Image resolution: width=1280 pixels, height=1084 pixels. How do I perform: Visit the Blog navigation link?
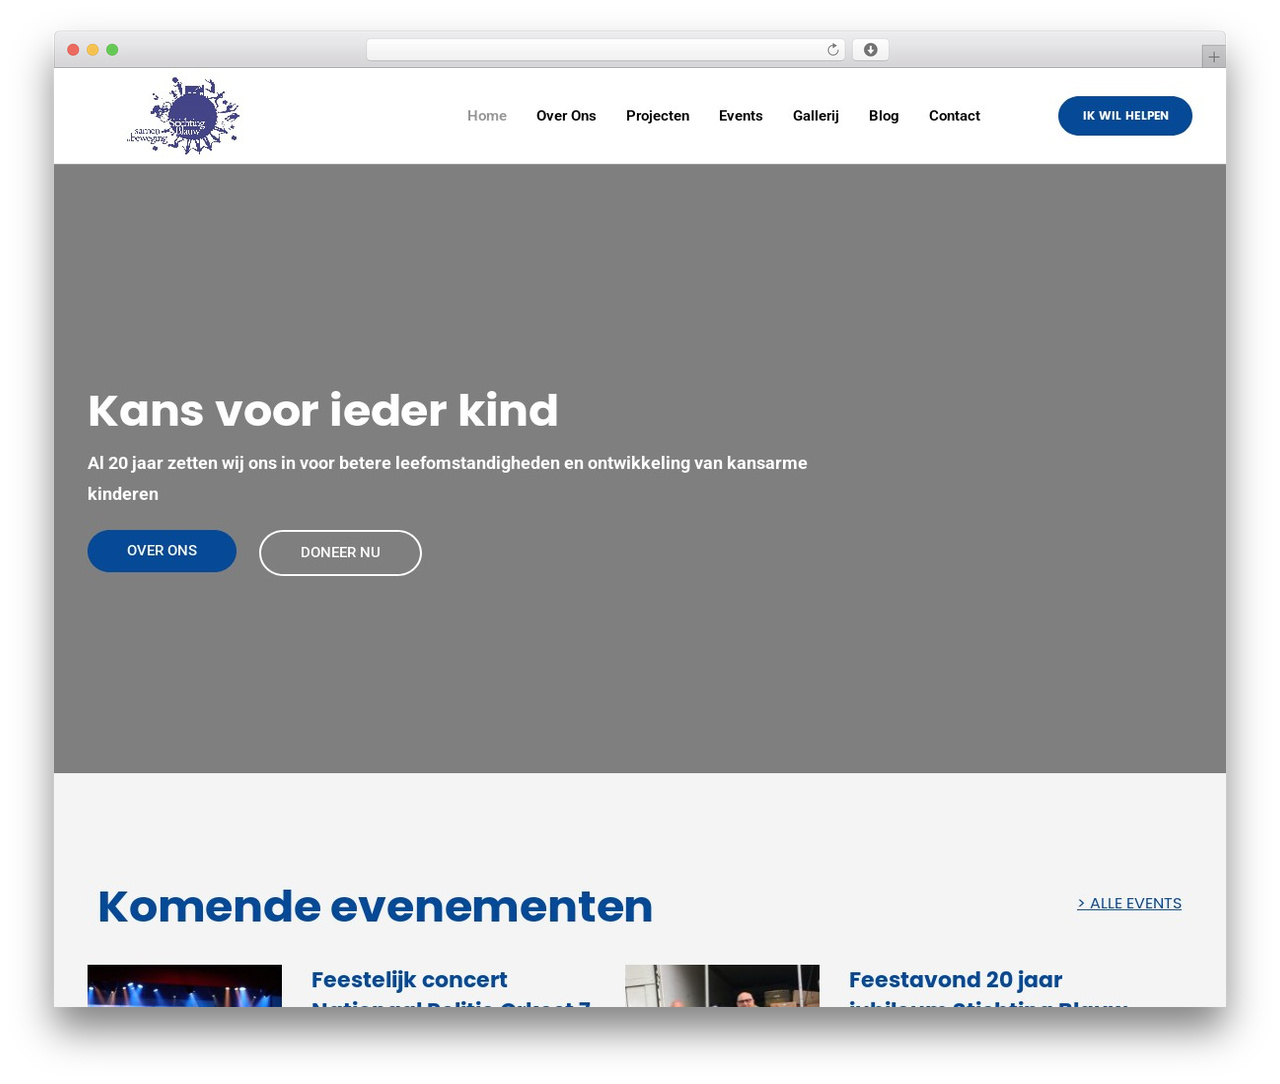[x=884, y=116]
